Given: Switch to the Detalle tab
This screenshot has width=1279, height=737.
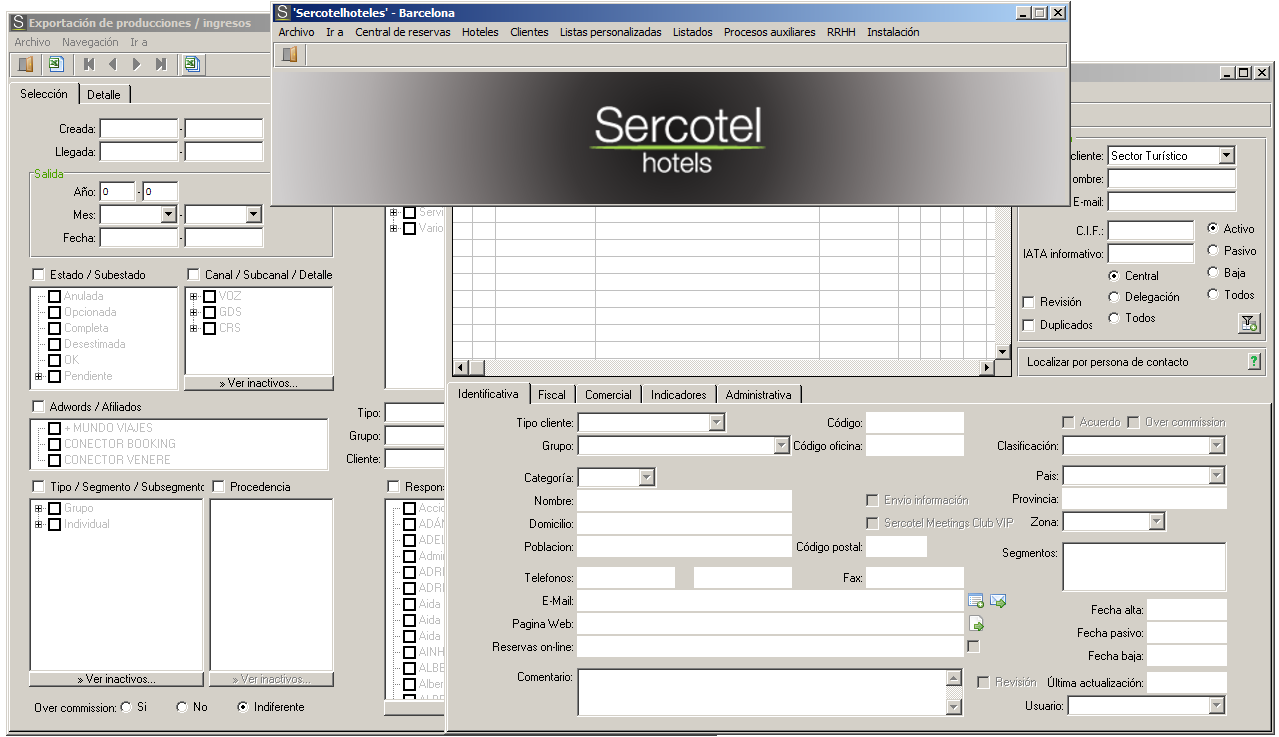Looking at the screenshot, I should pos(104,95).
